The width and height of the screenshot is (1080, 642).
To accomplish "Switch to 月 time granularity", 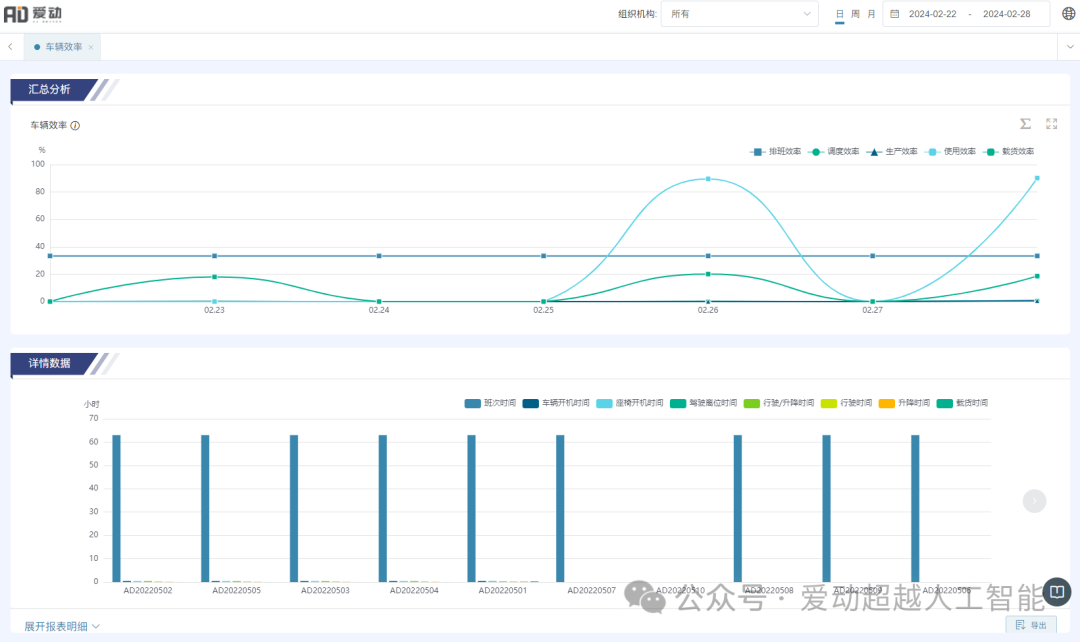I will 871,14.
